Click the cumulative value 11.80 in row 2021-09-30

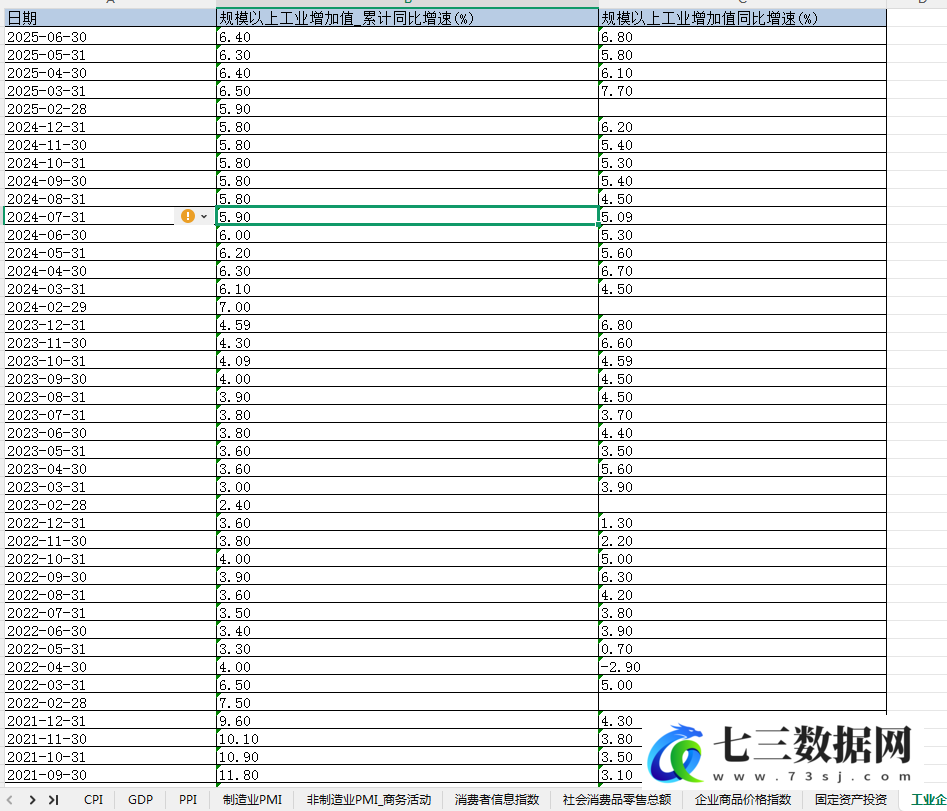point(408,775)
